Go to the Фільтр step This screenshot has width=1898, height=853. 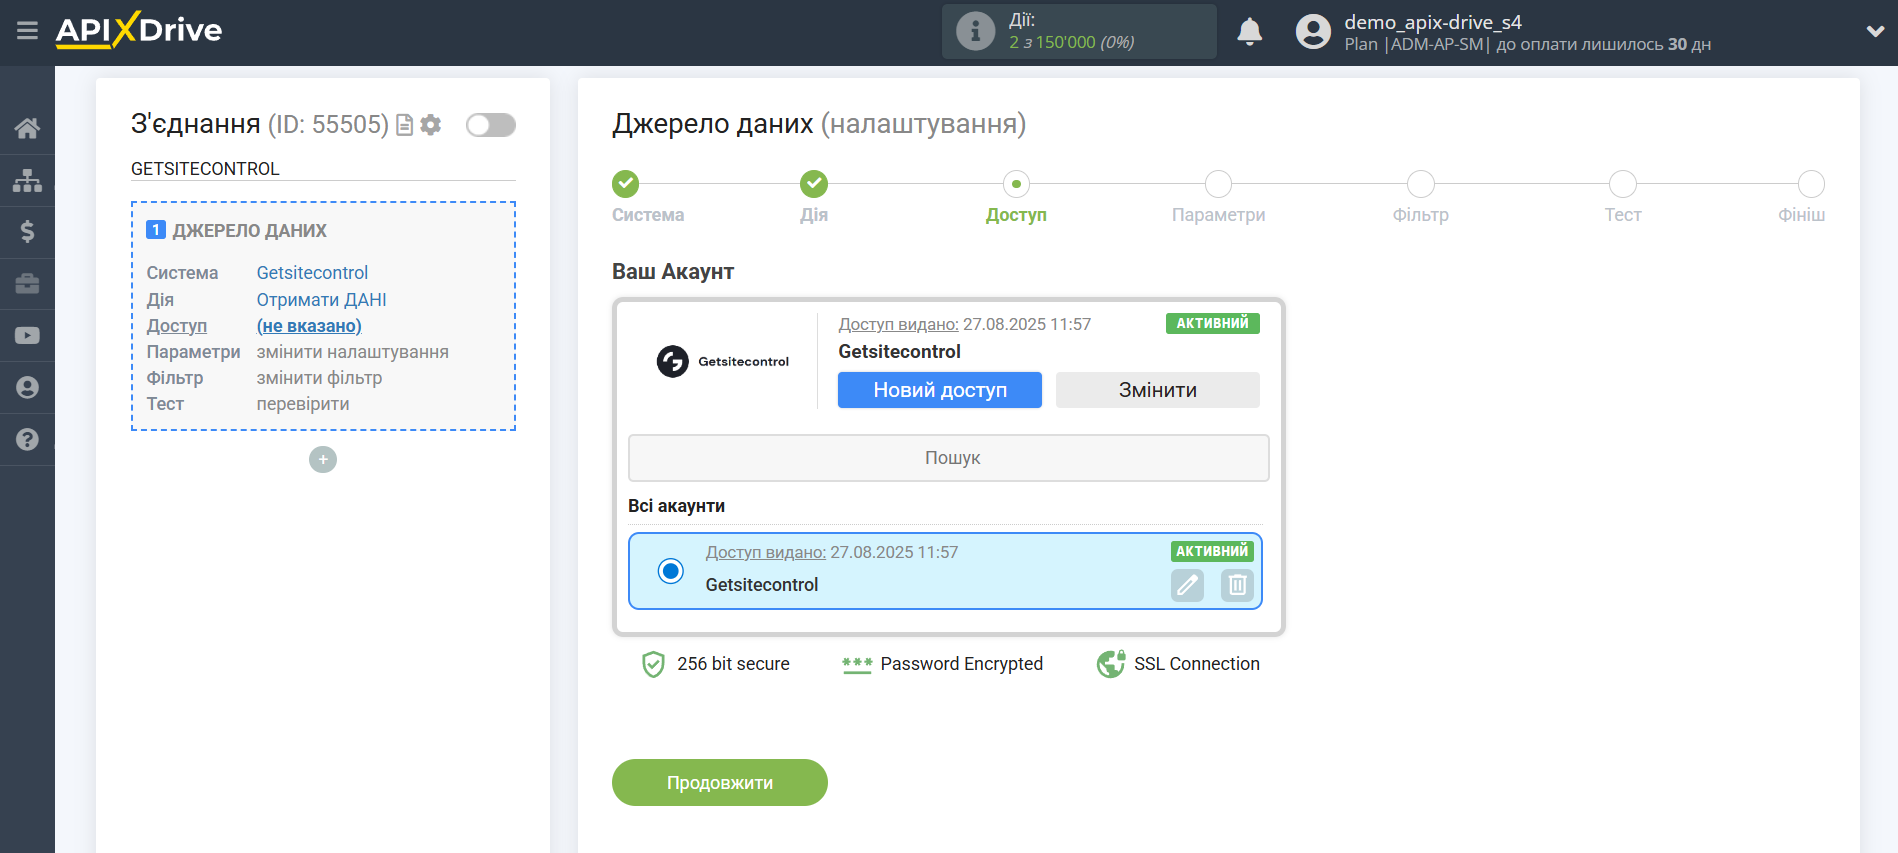coord(1420,184)
